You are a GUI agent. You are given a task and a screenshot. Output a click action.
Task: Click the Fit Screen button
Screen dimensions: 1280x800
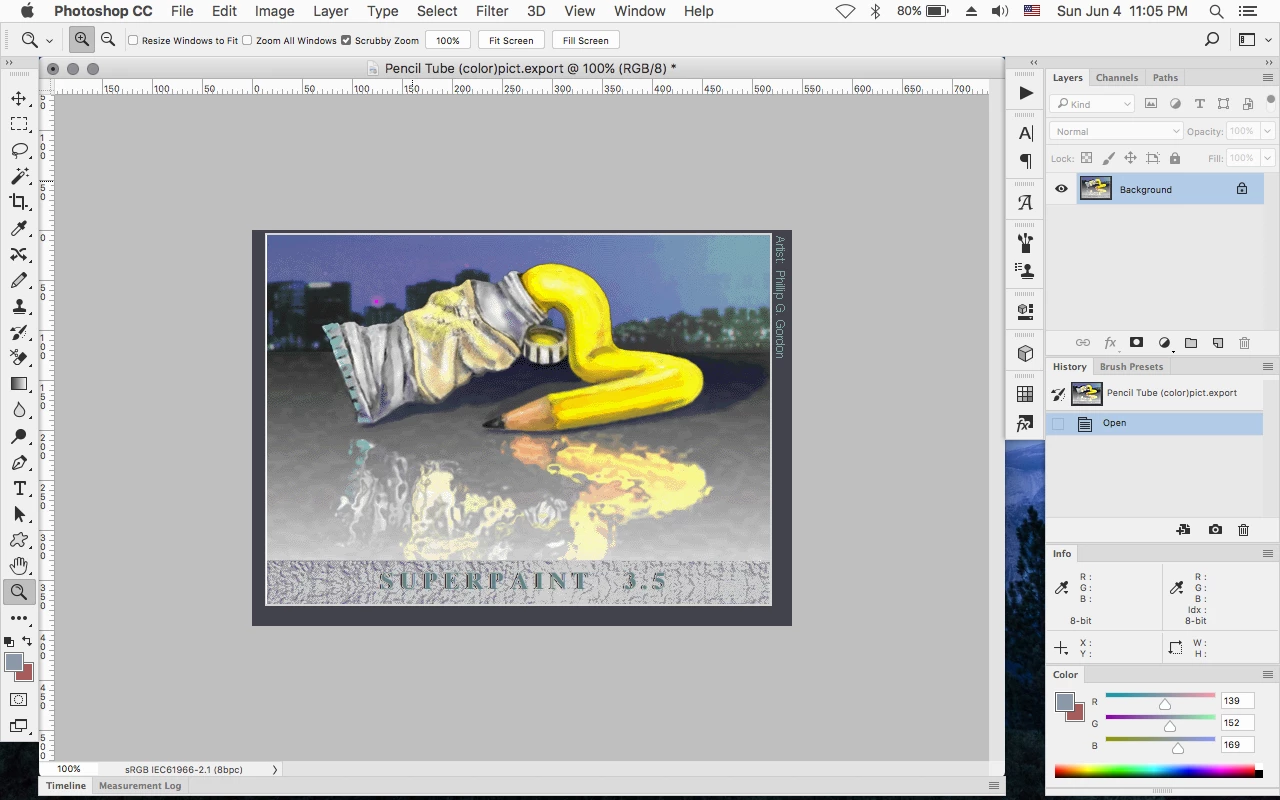(511, 41)
